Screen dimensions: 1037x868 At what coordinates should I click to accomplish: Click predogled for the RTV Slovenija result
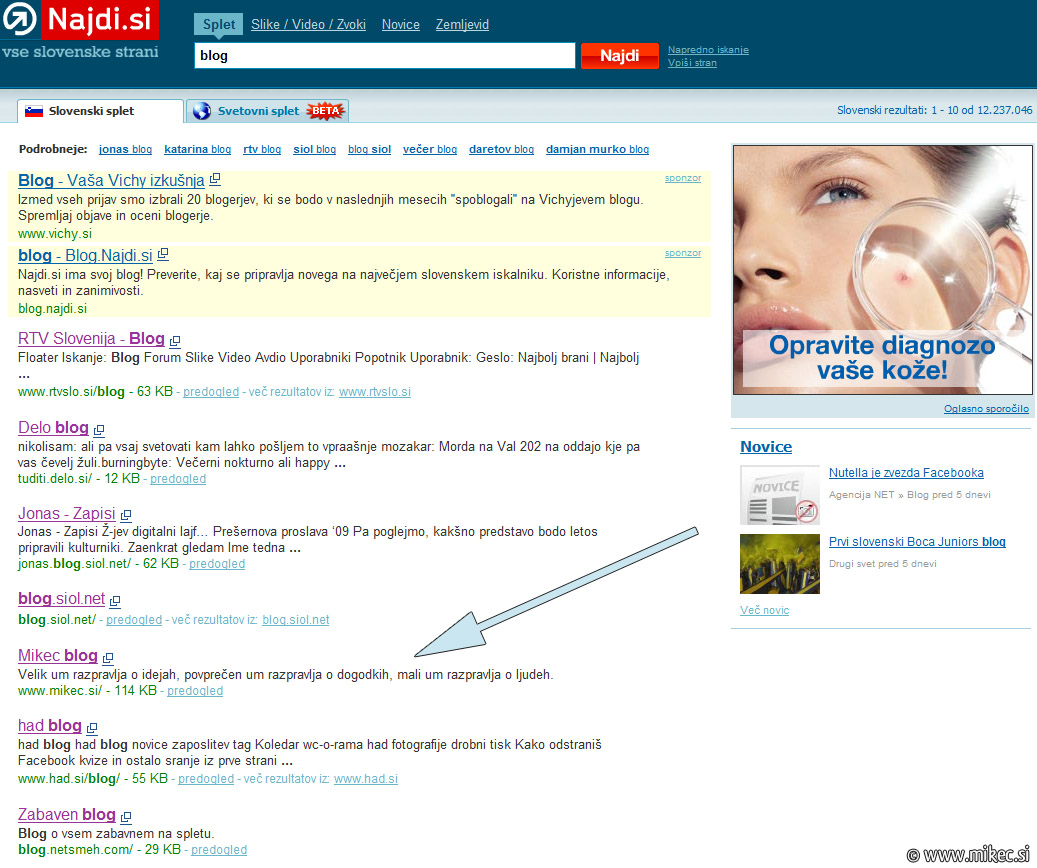(211, 392)
